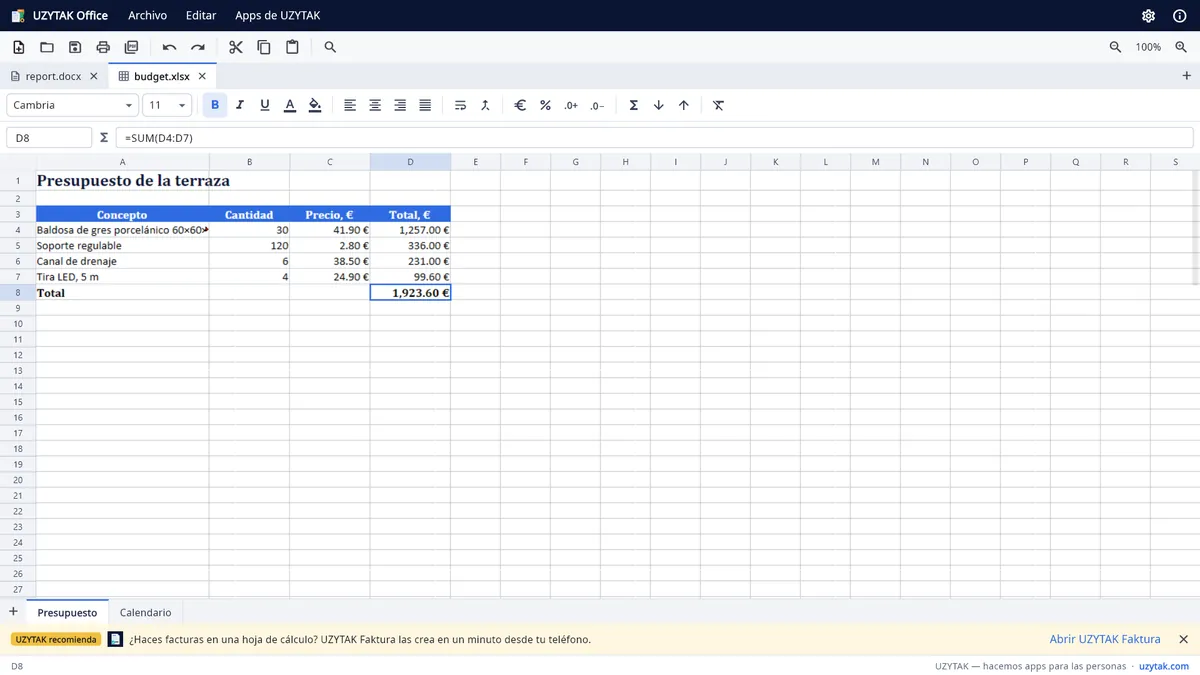Open the Archivo menu

(148, 16)
